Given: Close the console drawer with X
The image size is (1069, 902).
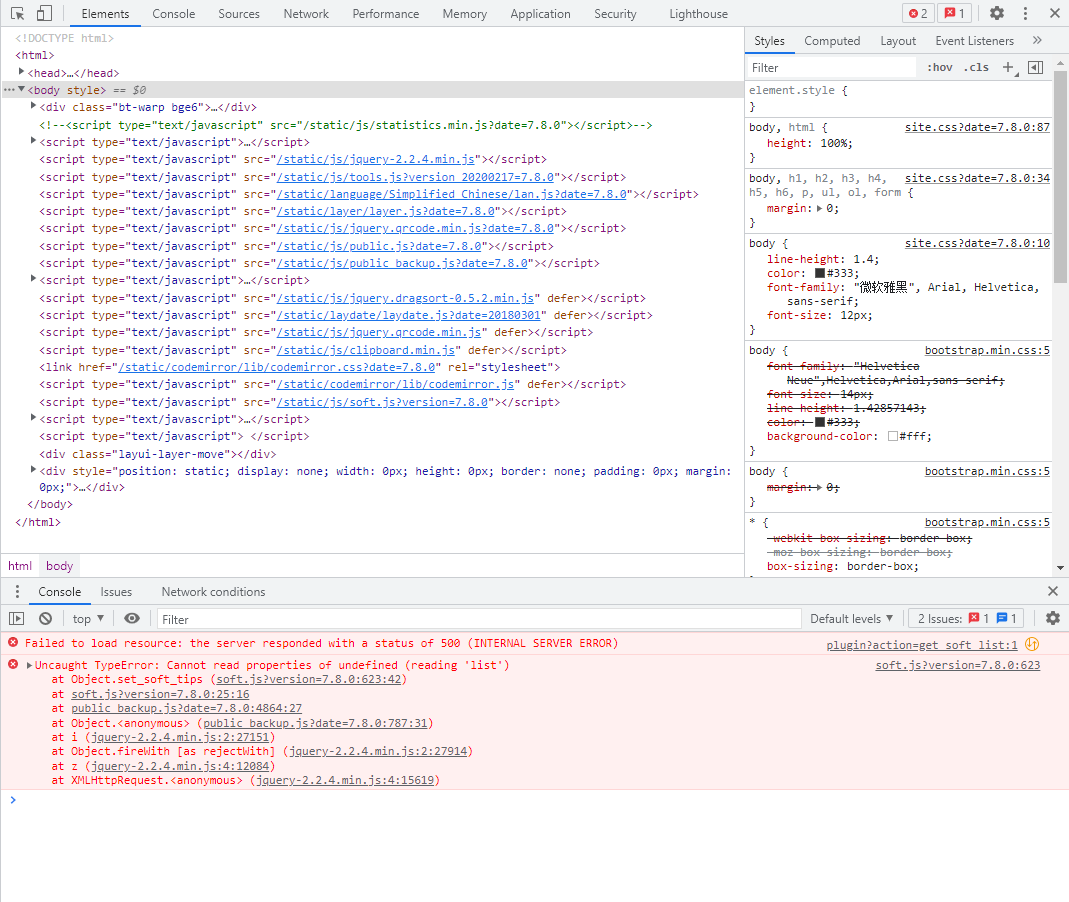Looking at the screenshot, I should [x=1053, y=591].
